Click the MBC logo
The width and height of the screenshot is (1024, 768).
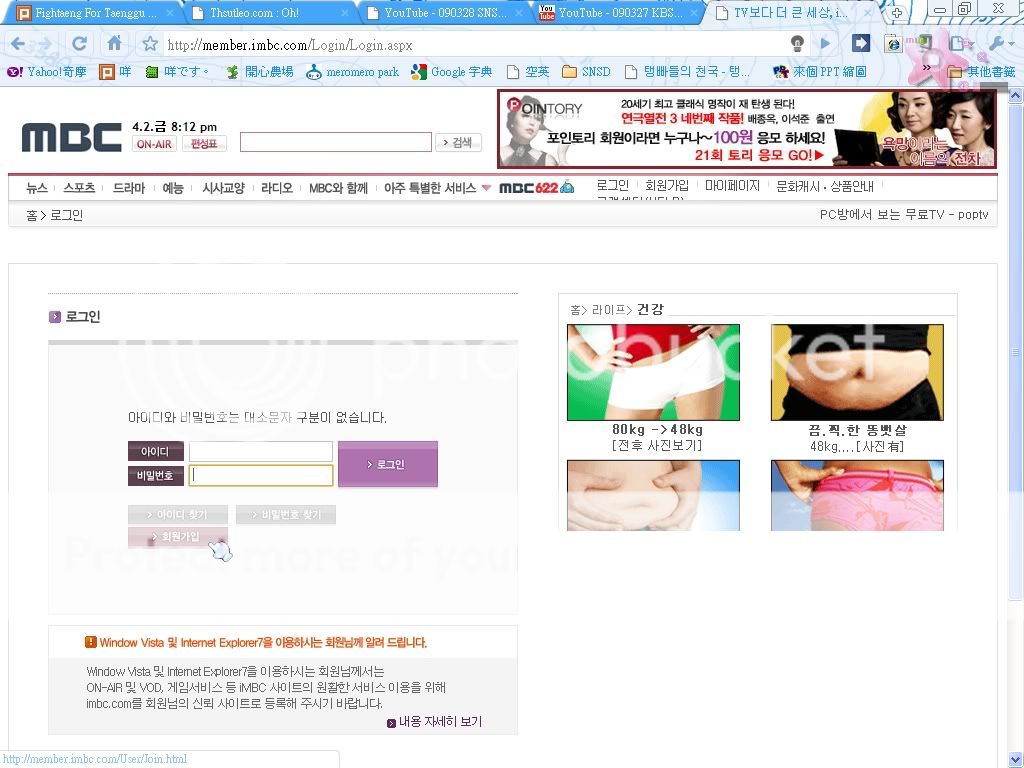pos(71,137)
